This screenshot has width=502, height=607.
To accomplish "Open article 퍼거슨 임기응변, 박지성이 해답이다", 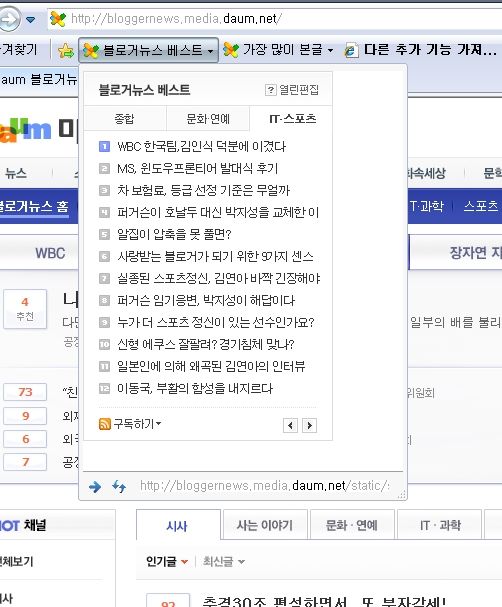I will click(x=206, y=300).
